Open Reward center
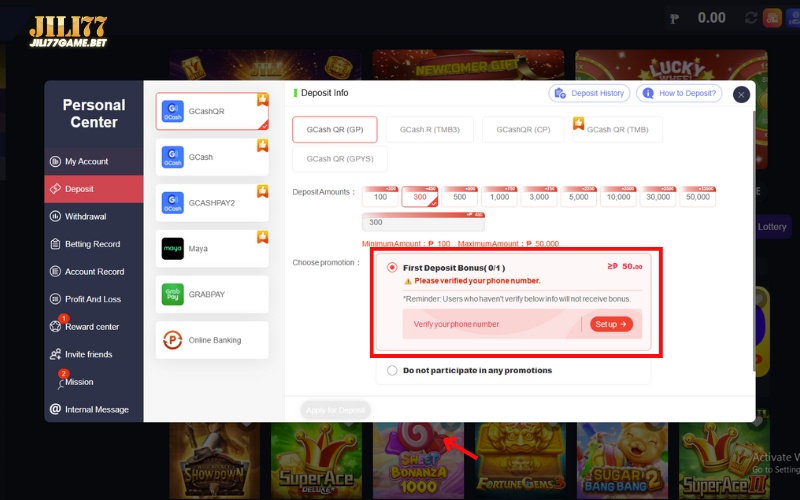 (x=94, y=327)
